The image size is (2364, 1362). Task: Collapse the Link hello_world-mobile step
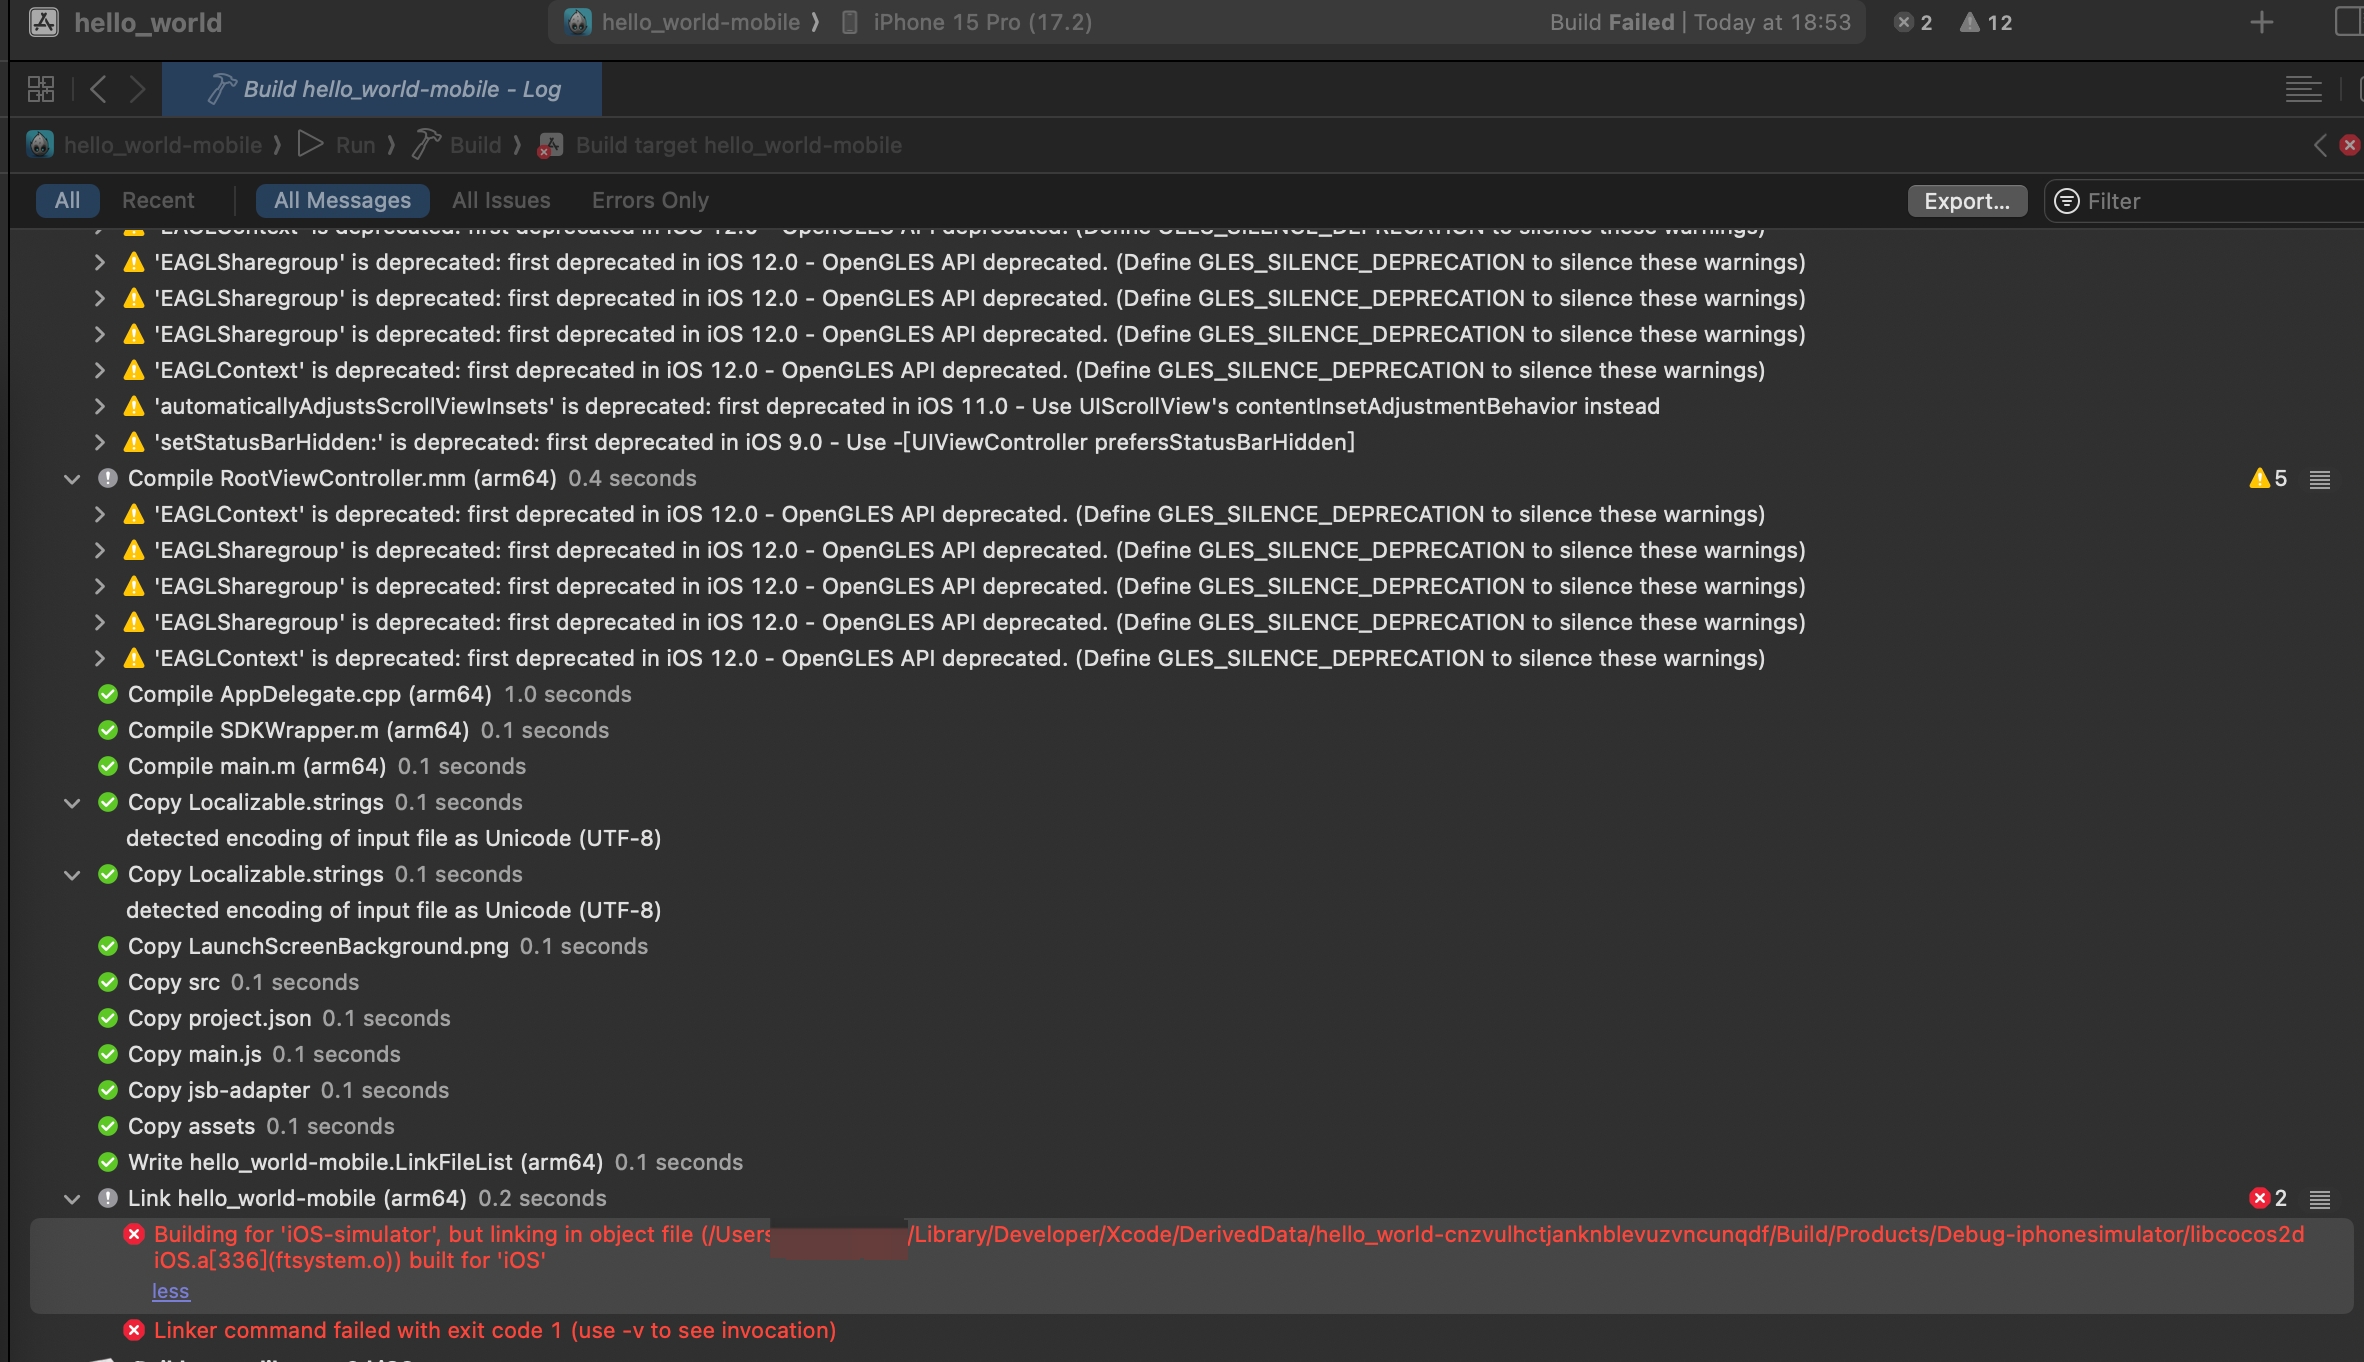click(72, 1199)
